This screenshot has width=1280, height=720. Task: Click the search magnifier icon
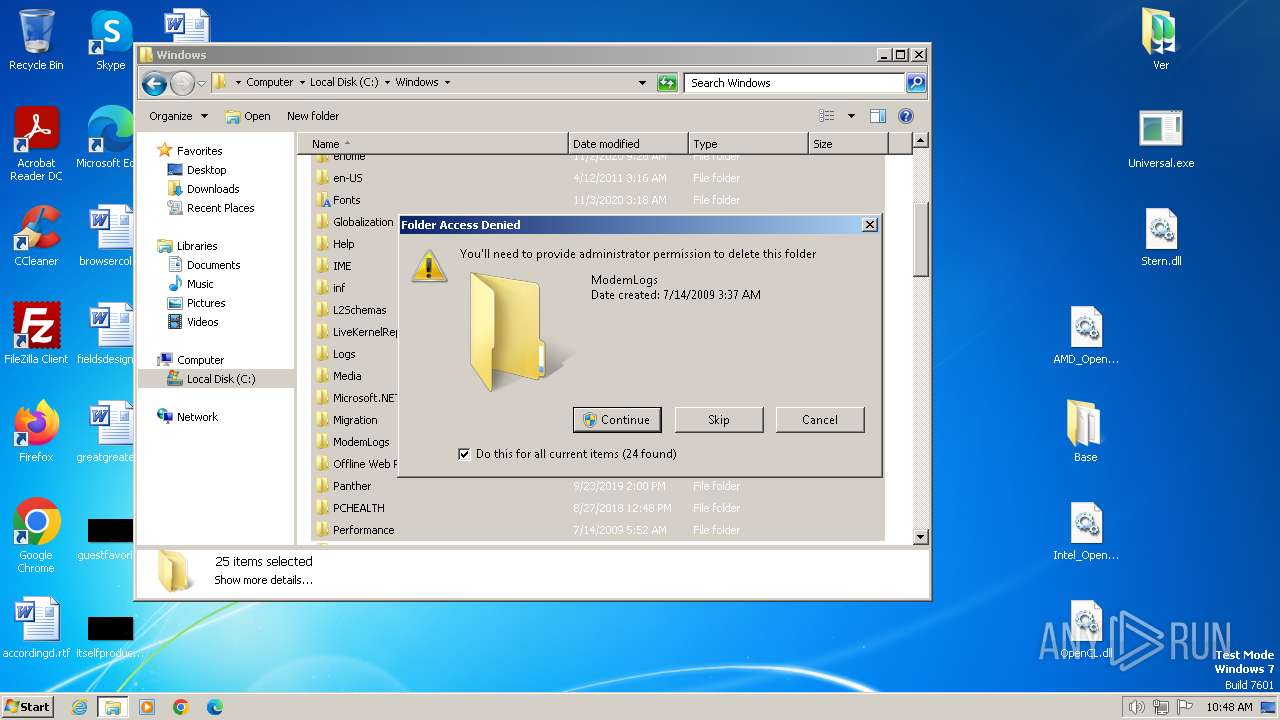pos(916,83)
